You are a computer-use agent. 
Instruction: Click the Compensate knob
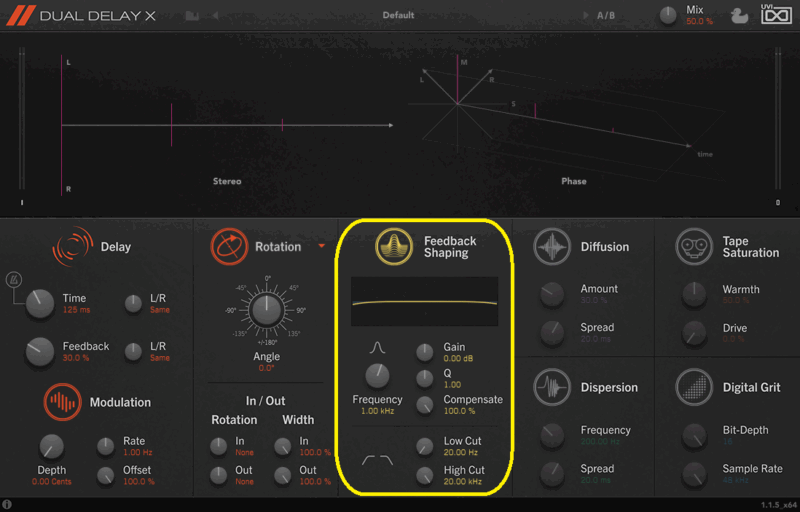click(x=424, y=405)
